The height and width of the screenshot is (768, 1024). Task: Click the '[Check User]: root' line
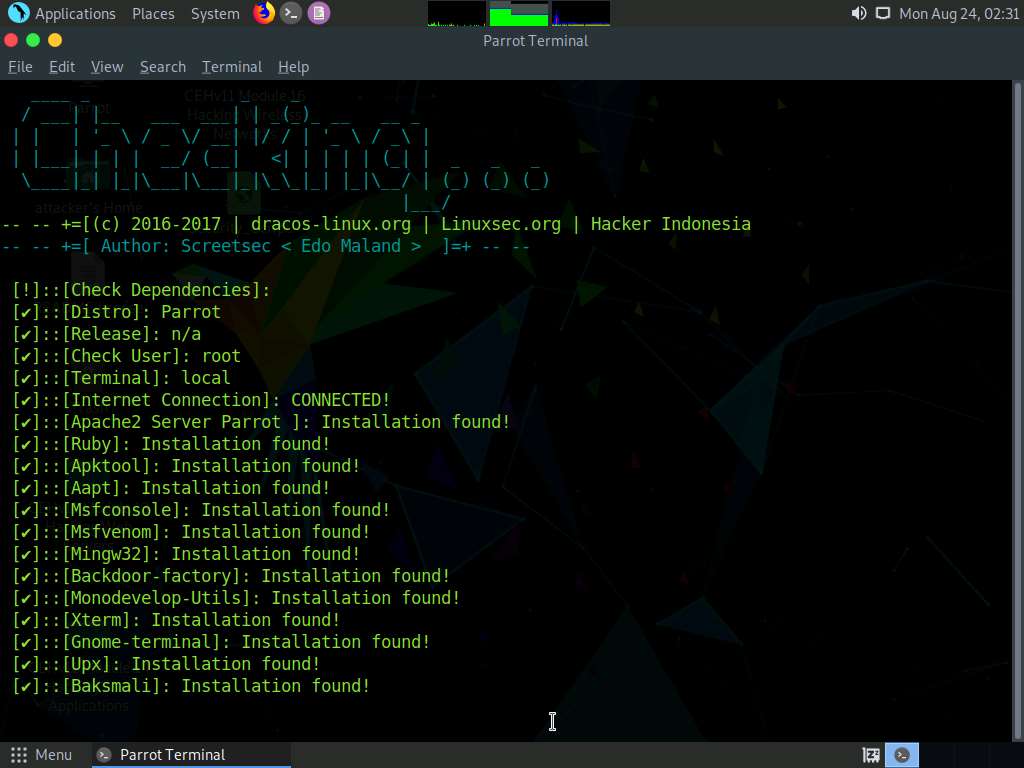point(127,356)
